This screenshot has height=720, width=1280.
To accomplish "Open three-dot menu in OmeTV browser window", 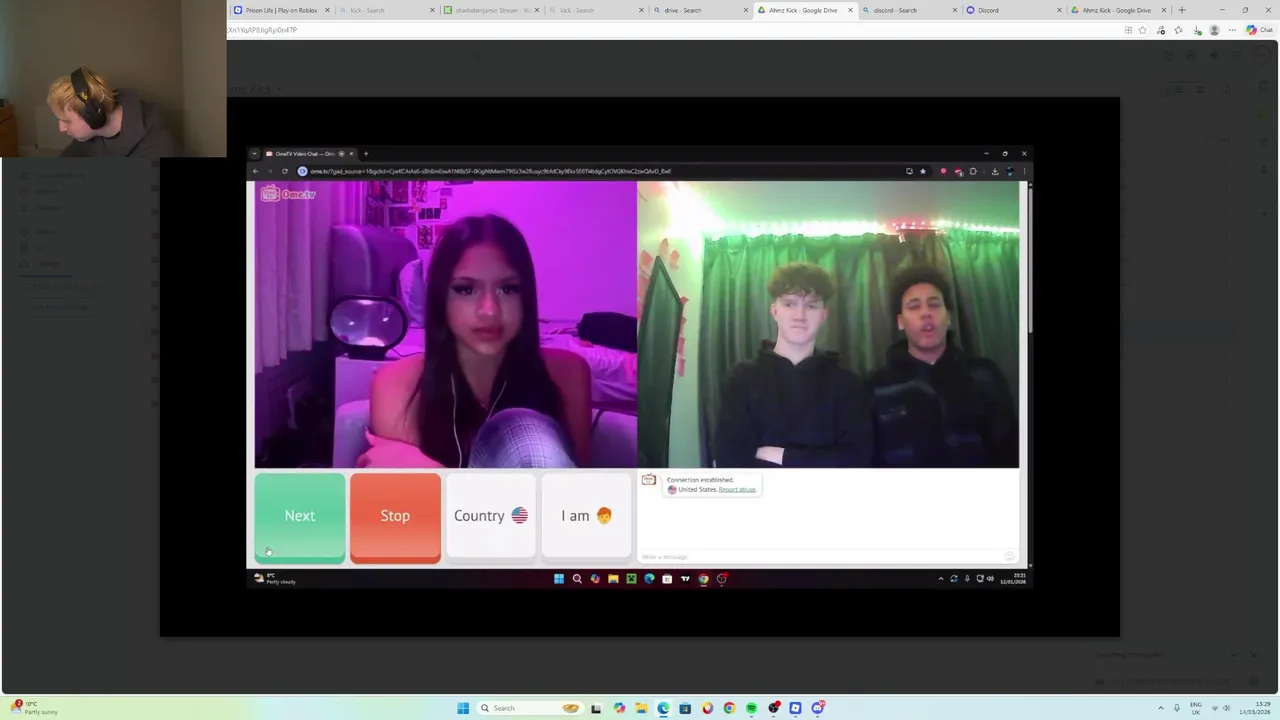I will coord(1024,171).
